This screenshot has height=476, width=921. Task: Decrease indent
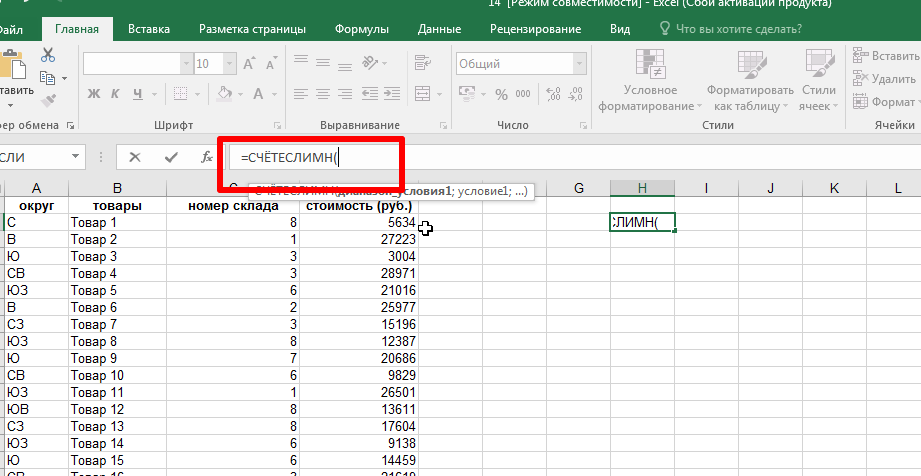tap(369, 93)
